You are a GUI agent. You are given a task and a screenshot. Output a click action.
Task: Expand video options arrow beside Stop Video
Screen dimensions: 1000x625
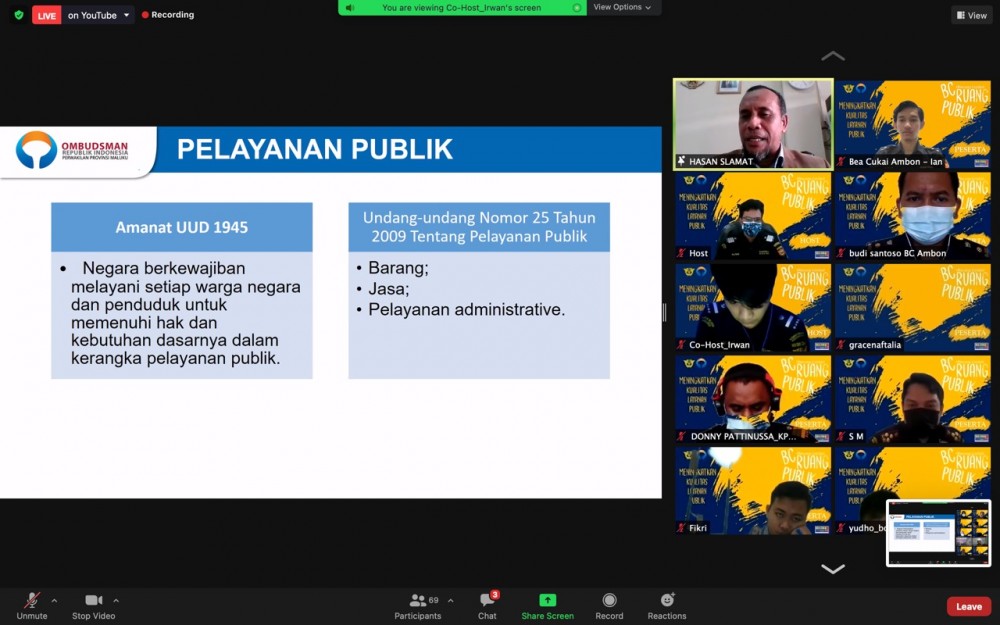pyautogui.click(x=116, y=600)
